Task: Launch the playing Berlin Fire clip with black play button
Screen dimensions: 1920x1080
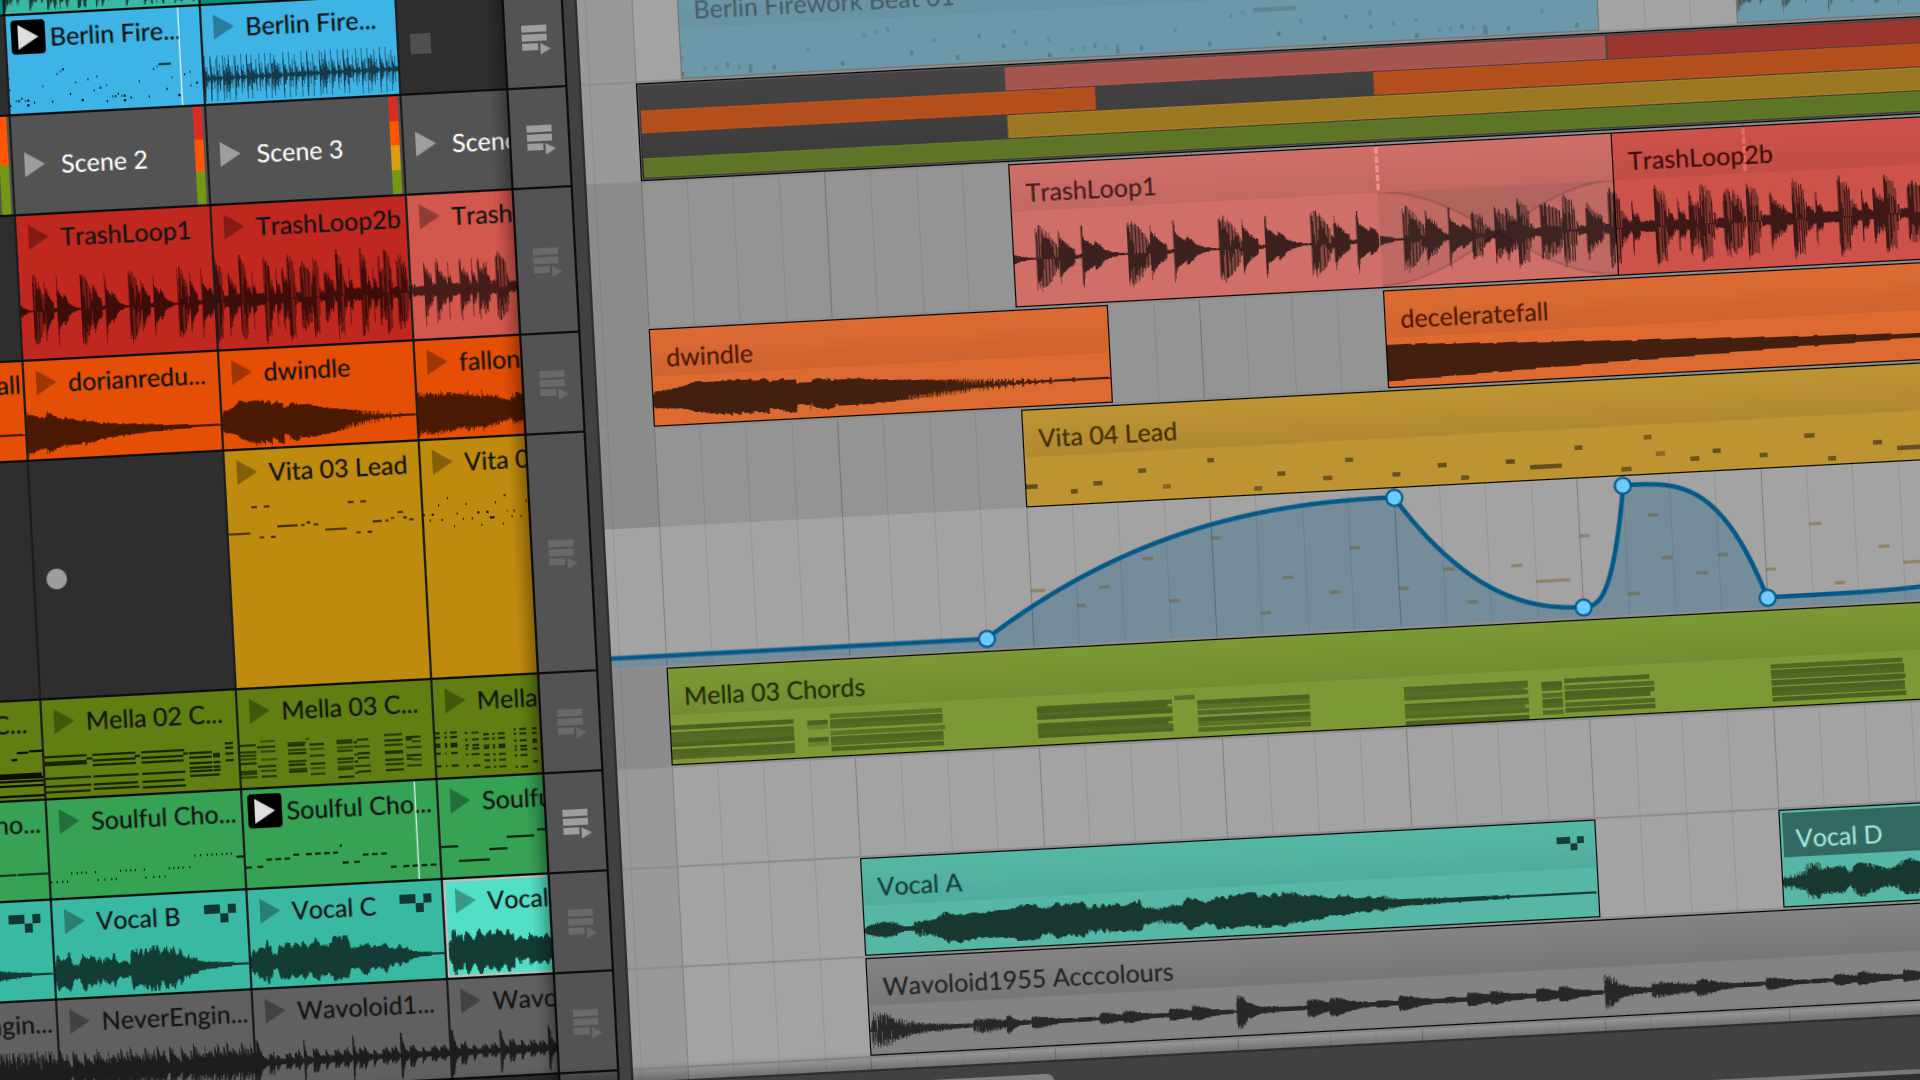Action: pos(28,37)
